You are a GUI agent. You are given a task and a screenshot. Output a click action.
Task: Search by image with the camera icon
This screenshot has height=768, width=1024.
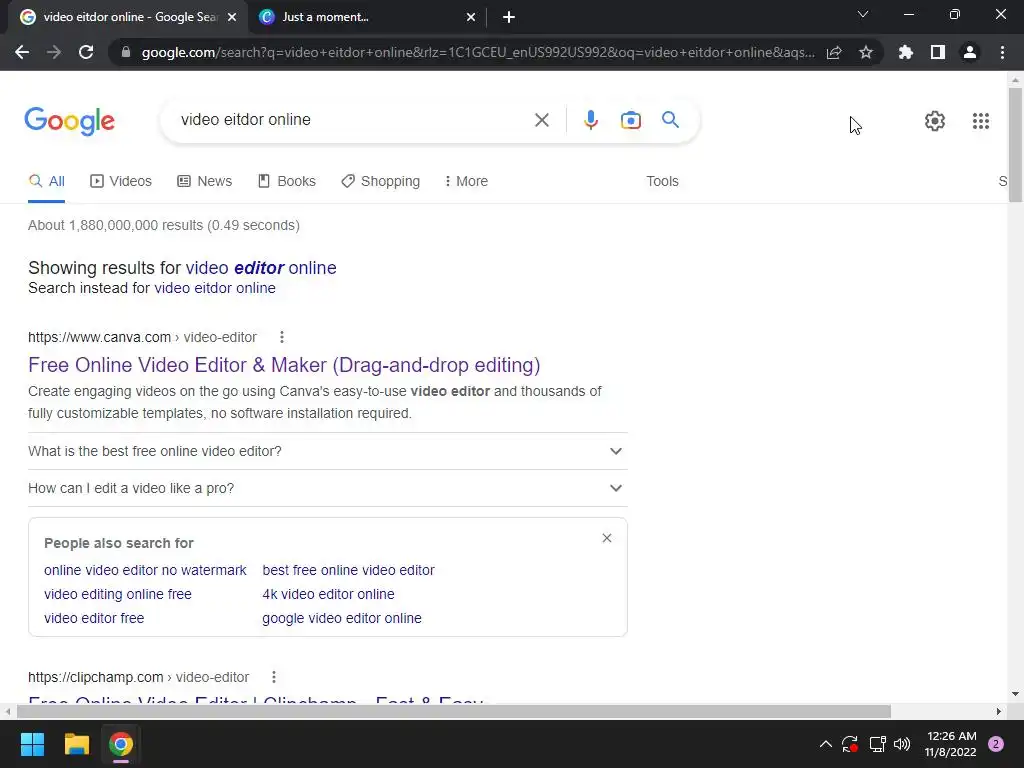(630, 120)
